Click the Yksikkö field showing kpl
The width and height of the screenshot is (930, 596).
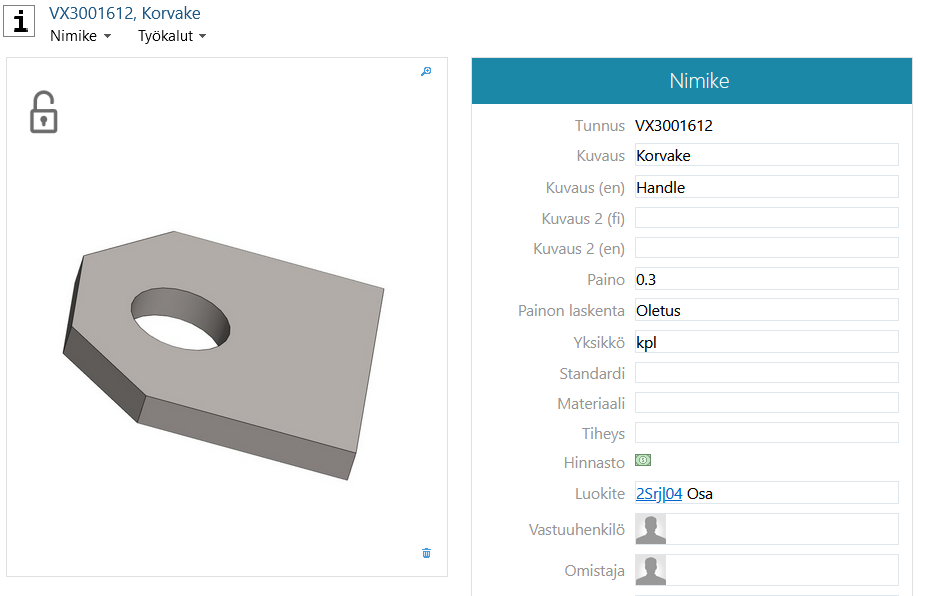[x=766, y=342]
